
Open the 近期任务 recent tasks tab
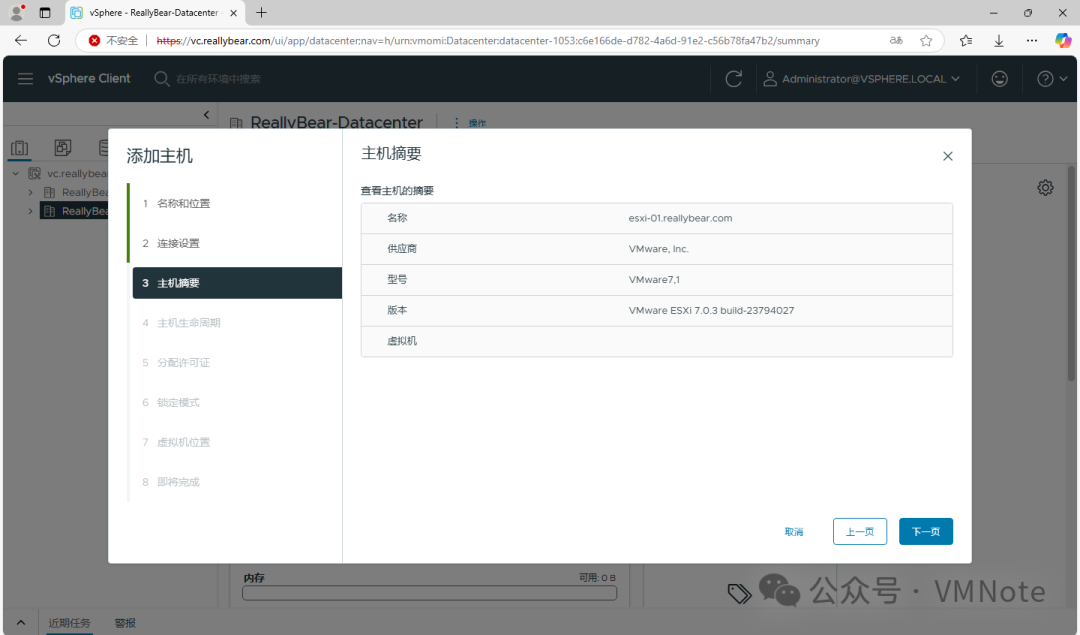pyautogui.click(x=69, y=623)
